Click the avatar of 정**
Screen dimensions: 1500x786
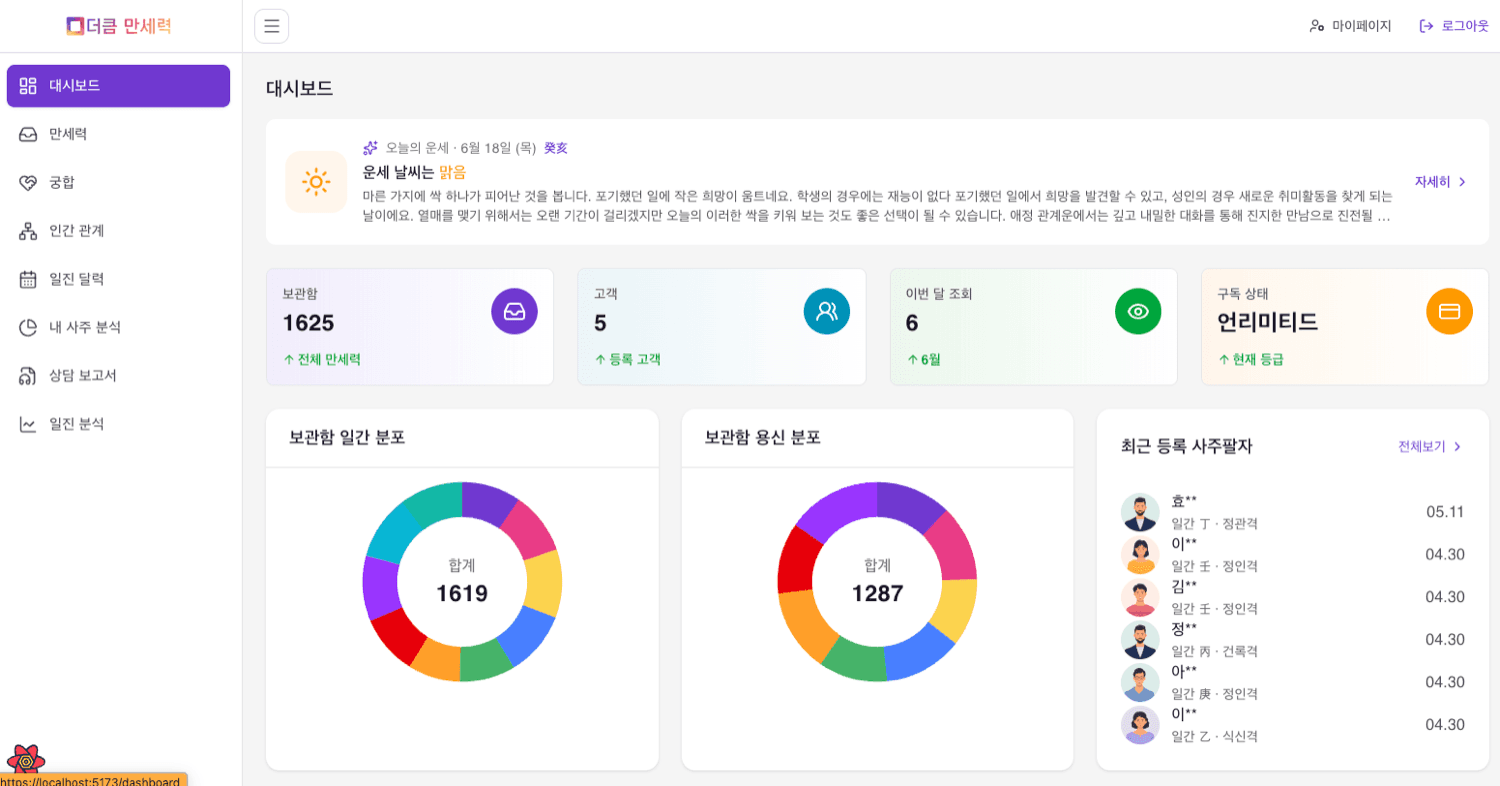point(1140,640)
